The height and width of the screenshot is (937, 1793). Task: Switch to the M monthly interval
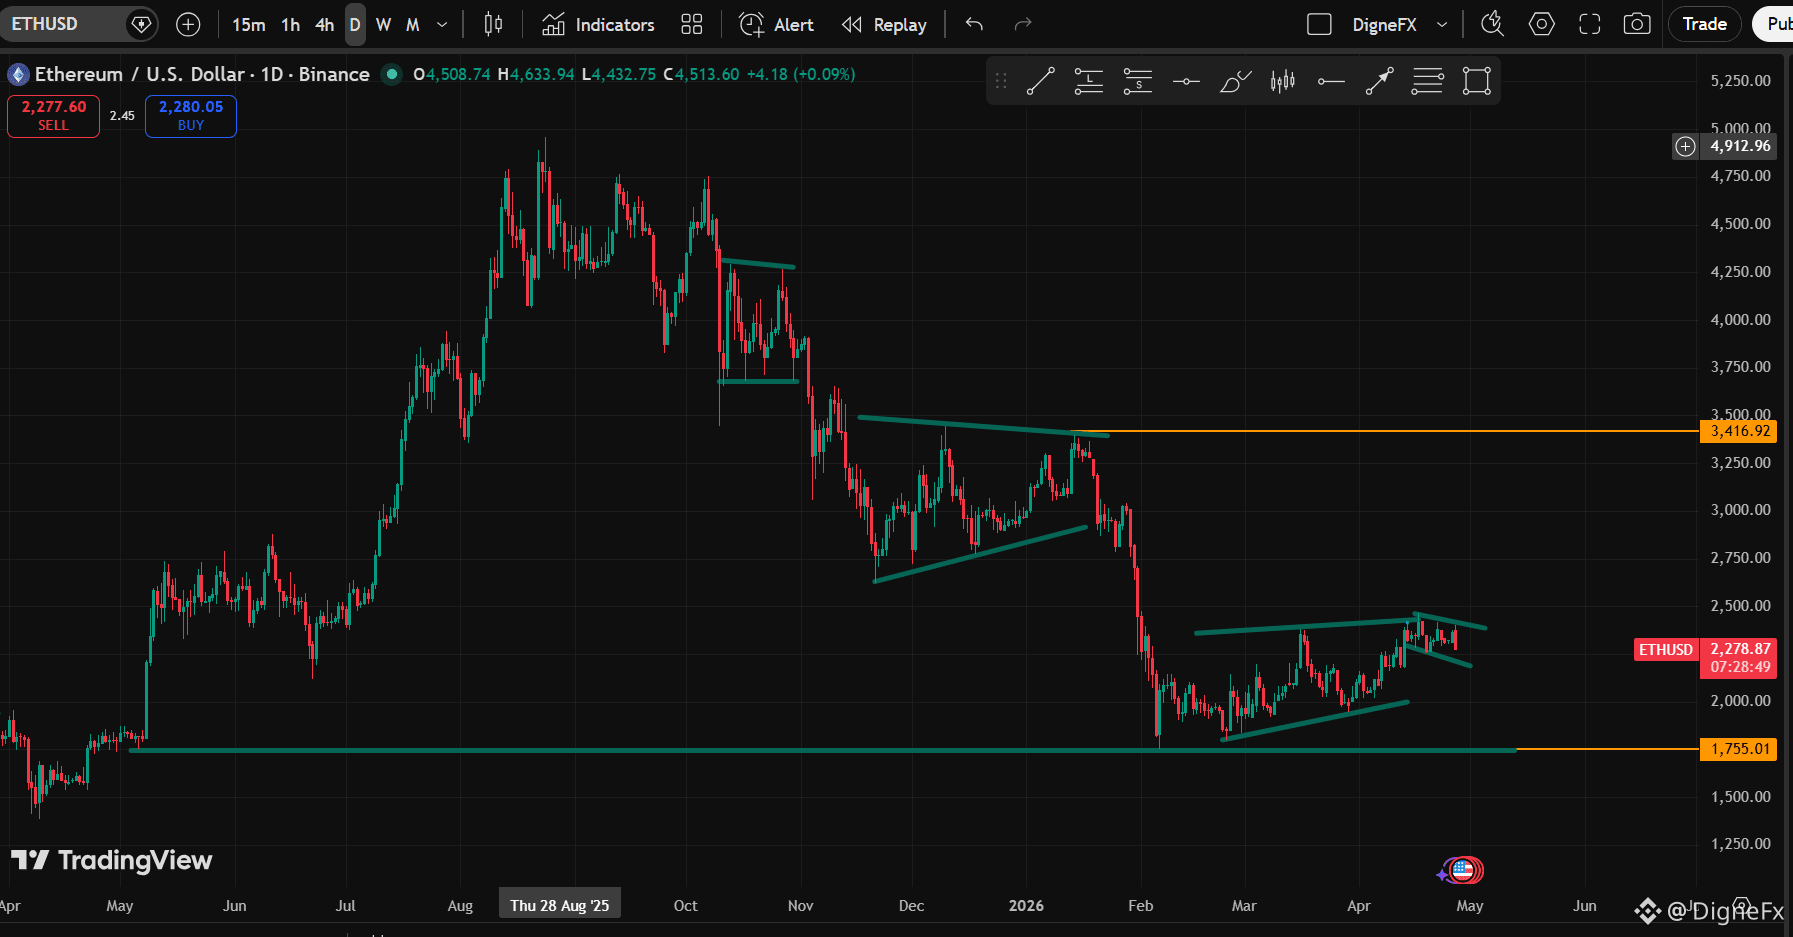[413, 24]
